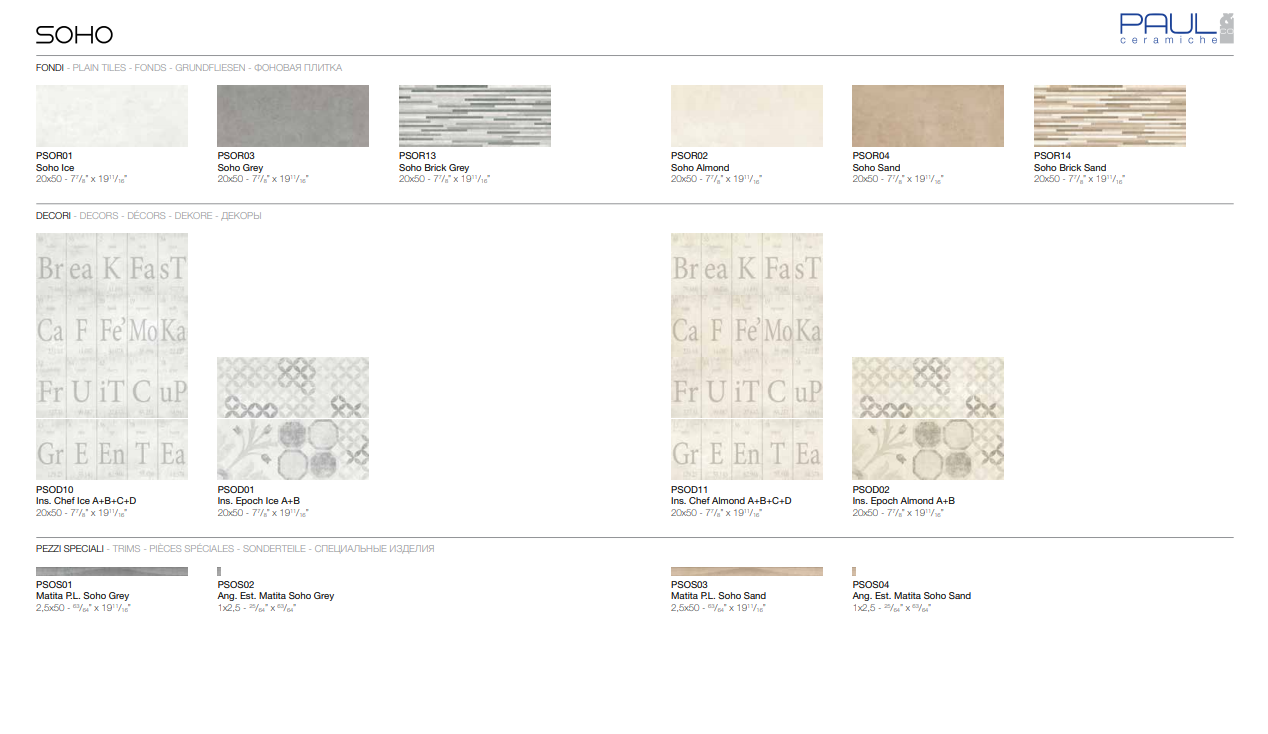1268x734 pixels.
Task: Select the Soho Ice tile swatch
Action: pyautogui.click(x=112, y=116)
